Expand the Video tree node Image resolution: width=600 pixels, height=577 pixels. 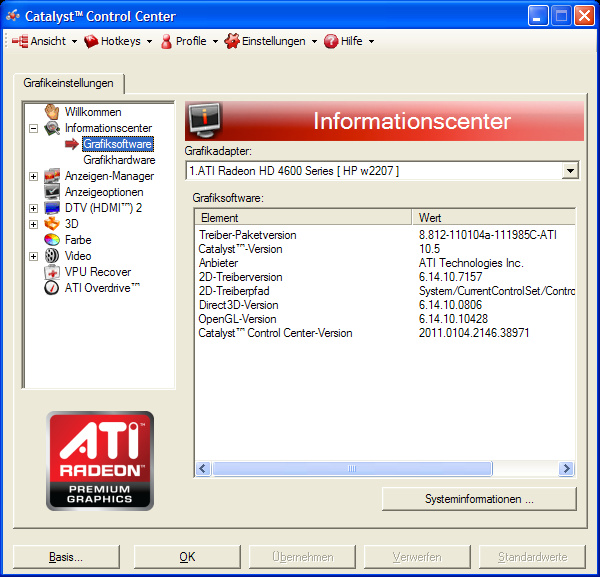pyautogui.click(x=34, y=256)
